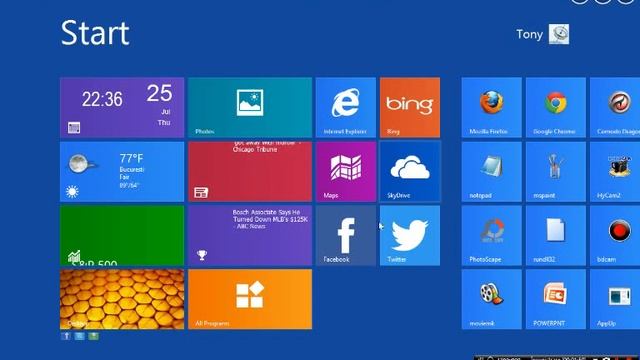Launch the bdcam recorder tile
This screenshot has height=360, width=640.
pyautogui.click(x=615, y=236)
